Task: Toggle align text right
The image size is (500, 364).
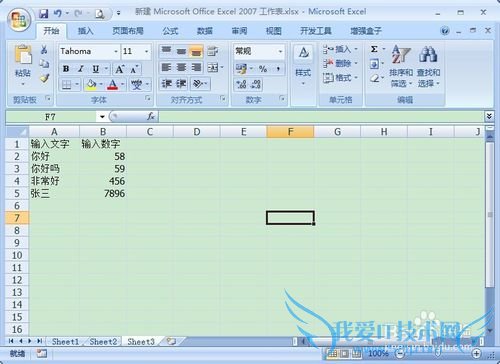Action: (x=196, y=68)
